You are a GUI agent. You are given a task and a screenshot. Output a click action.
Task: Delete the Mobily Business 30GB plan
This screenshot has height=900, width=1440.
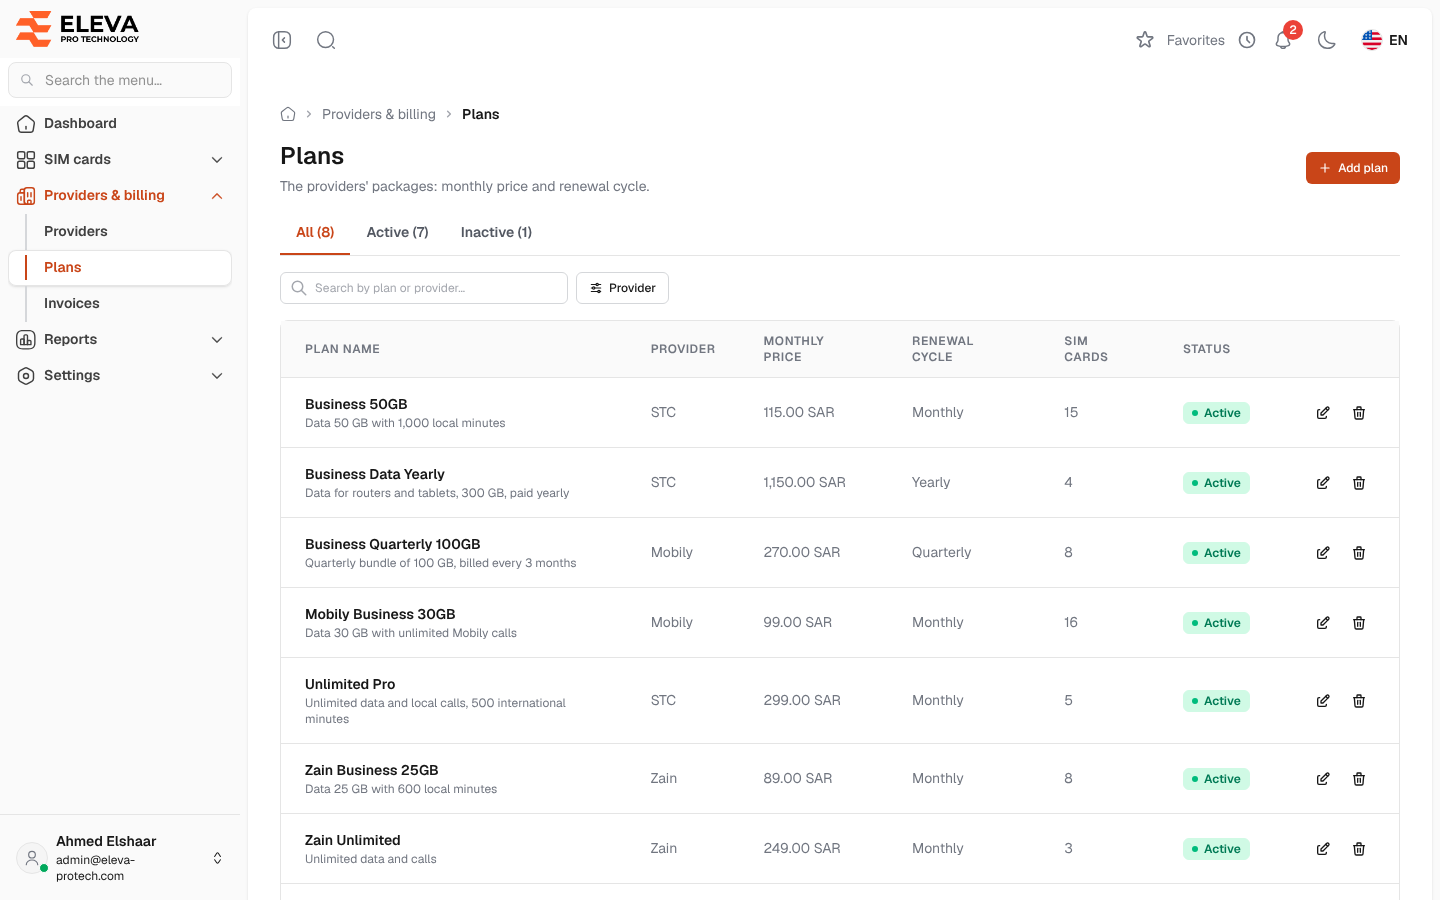1359,623
